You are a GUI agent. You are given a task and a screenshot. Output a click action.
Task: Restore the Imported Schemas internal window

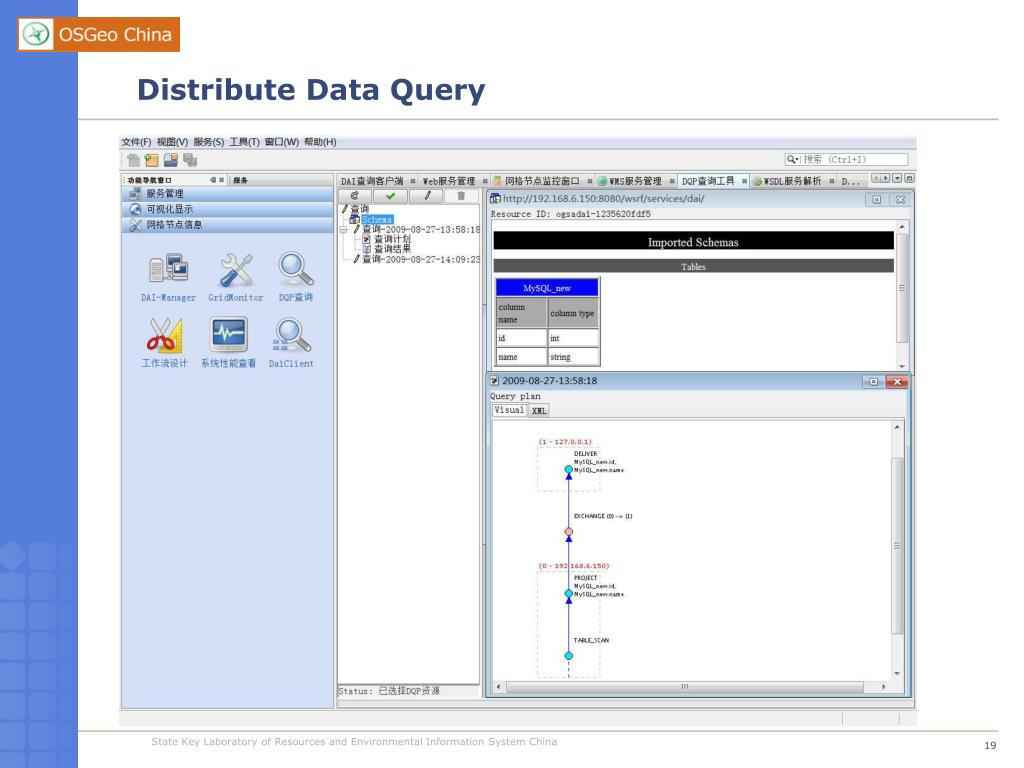(876, 199)
